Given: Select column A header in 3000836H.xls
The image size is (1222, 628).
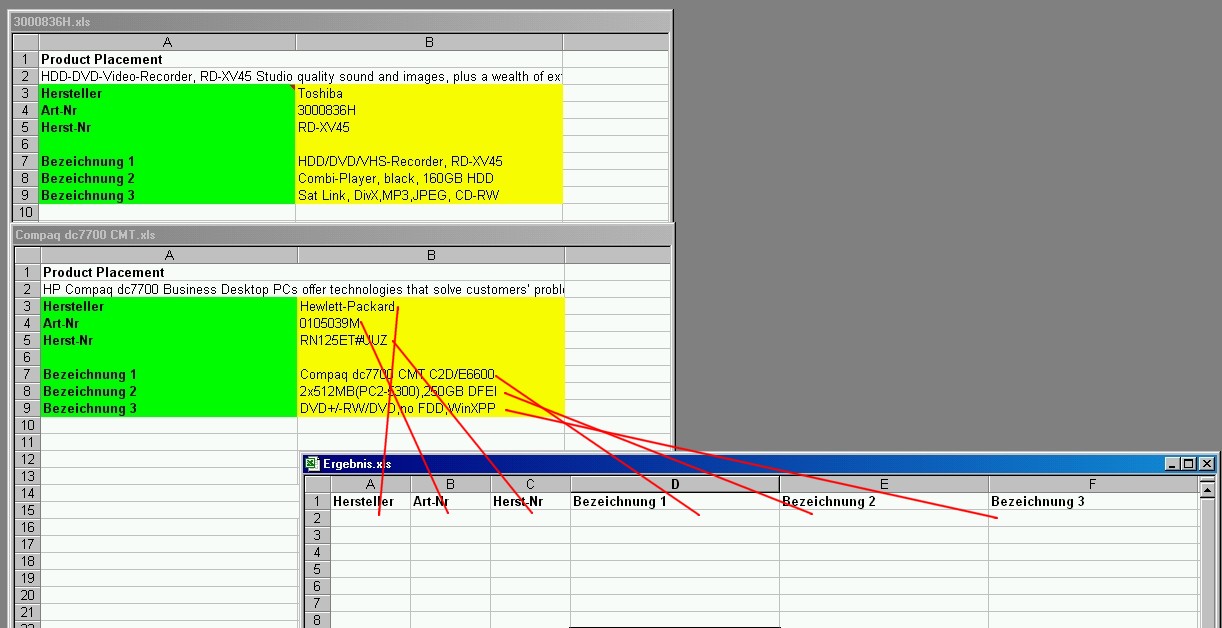Looking at the screenshot, I should click(167, 43).
